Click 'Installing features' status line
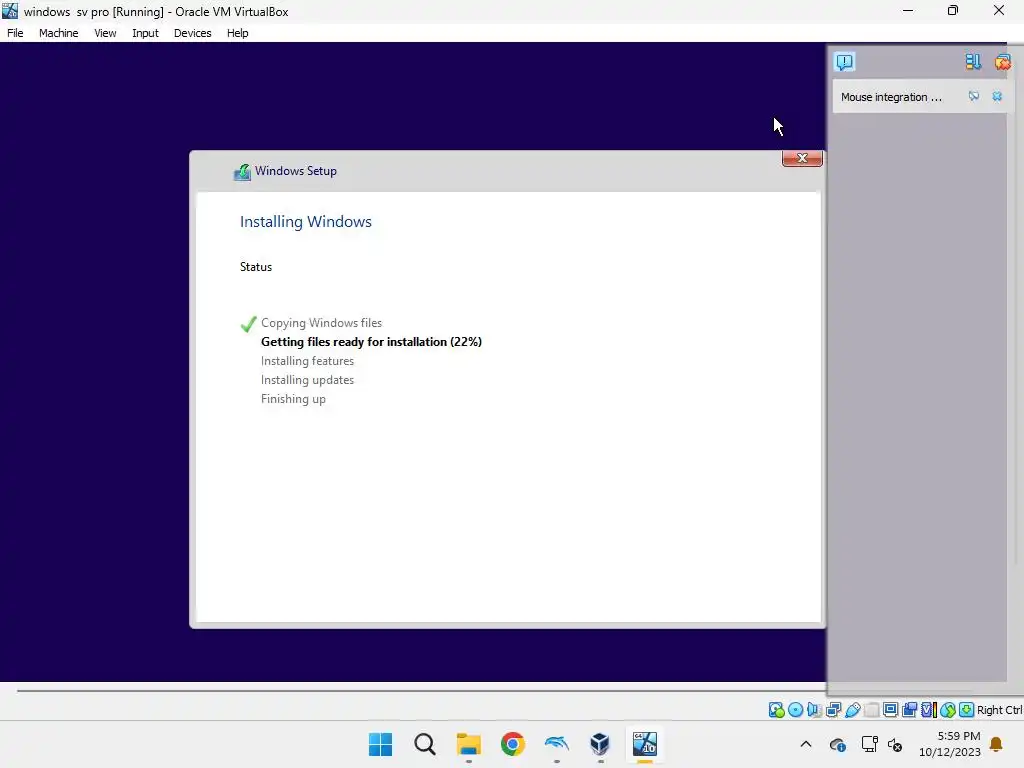 [307, 360]
